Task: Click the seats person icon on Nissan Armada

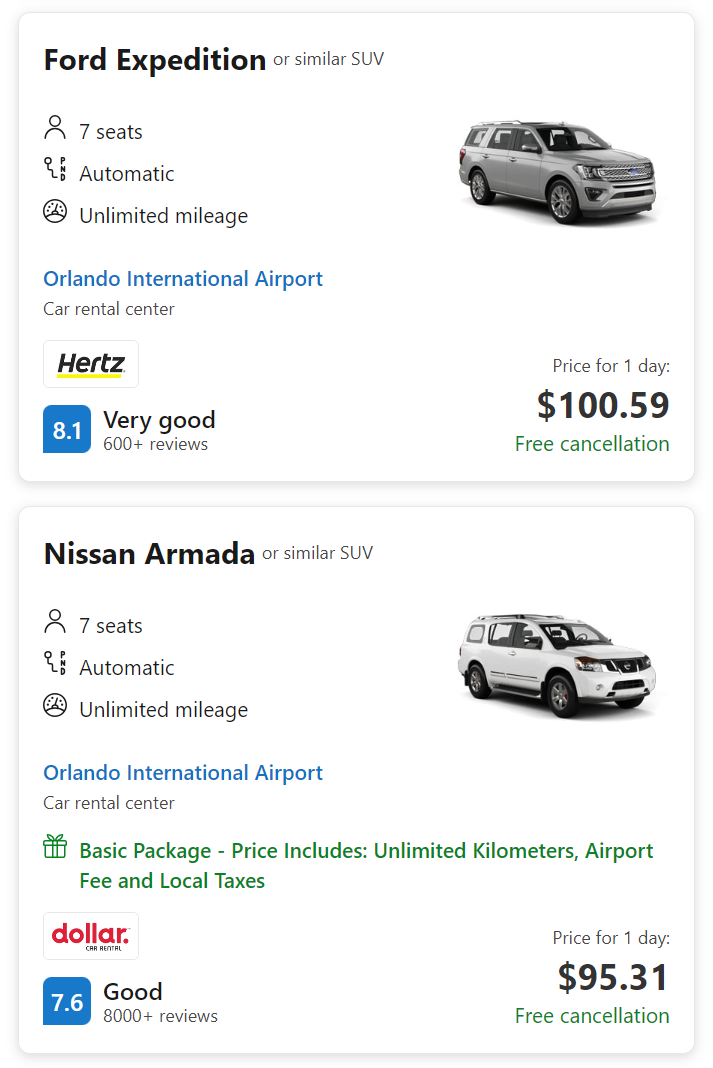Action: click(55, 623)
